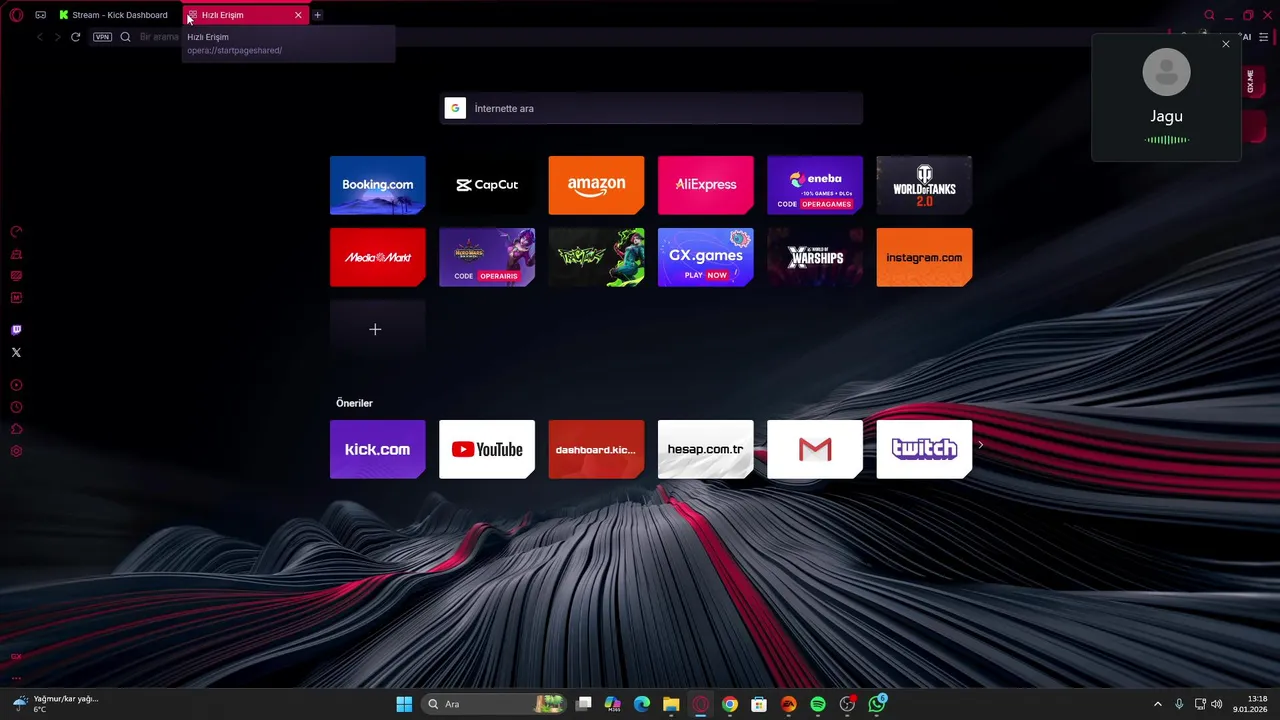Viewport: 1280px width, 720px height.
Task: Open the AI assistant button
Action: point(1245,37)
